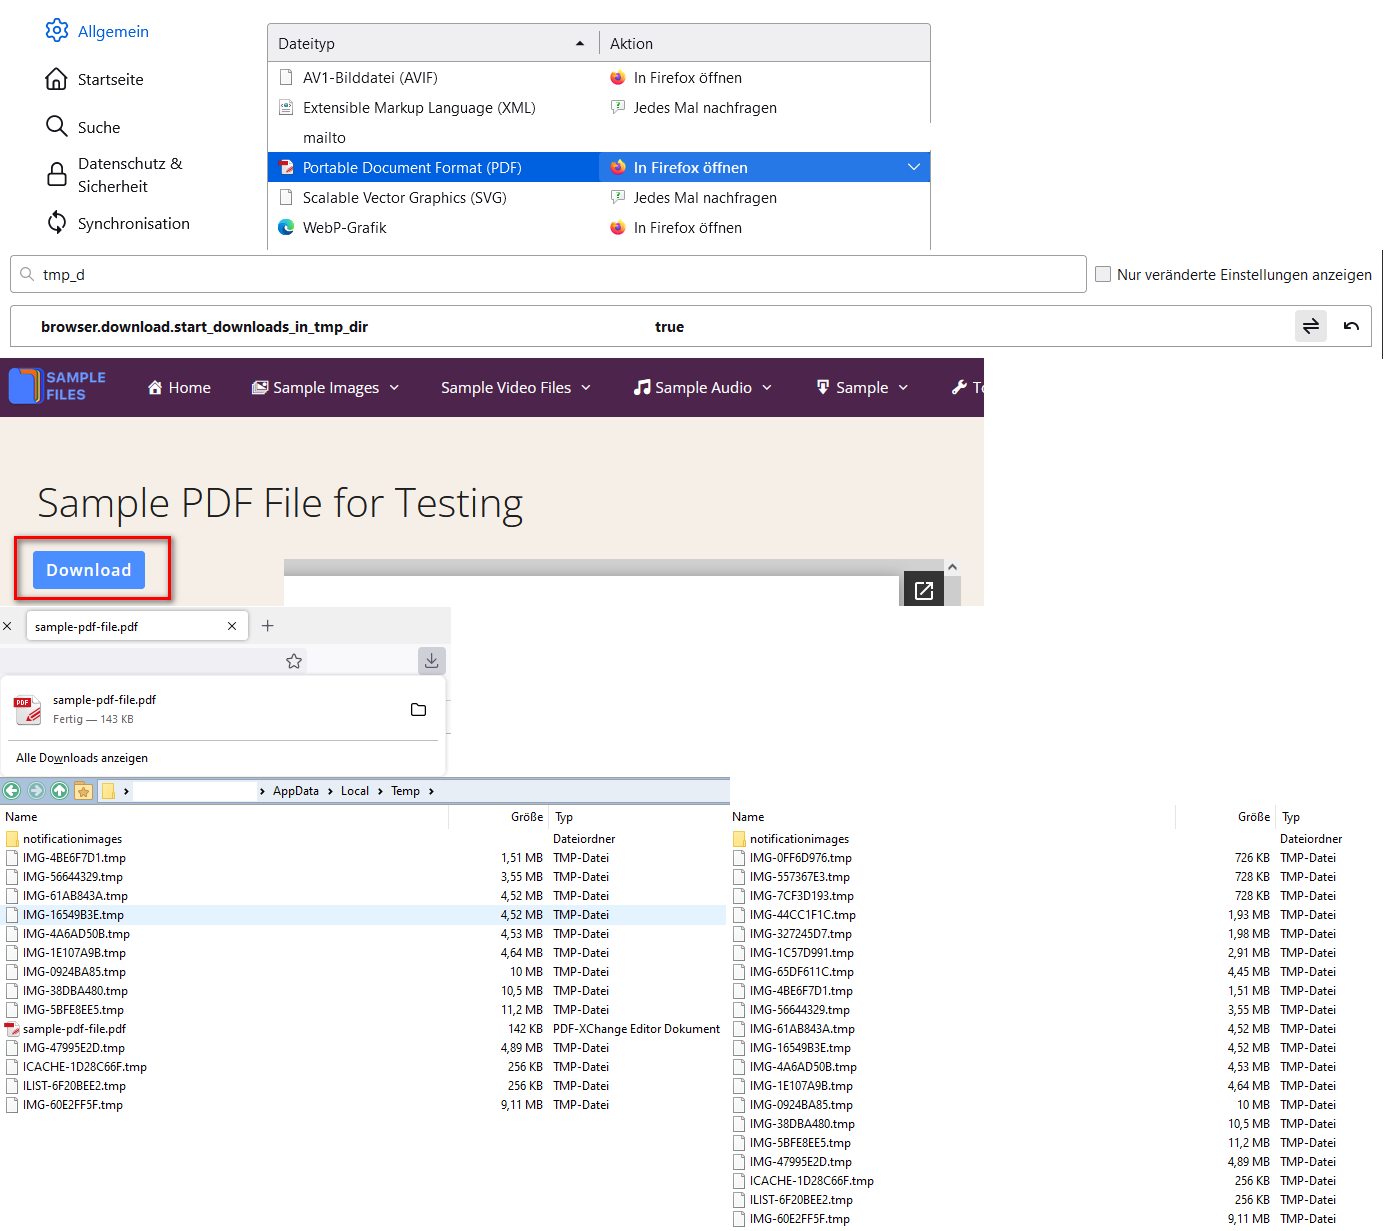Bookmark this page with the star icon

point(294,661)
